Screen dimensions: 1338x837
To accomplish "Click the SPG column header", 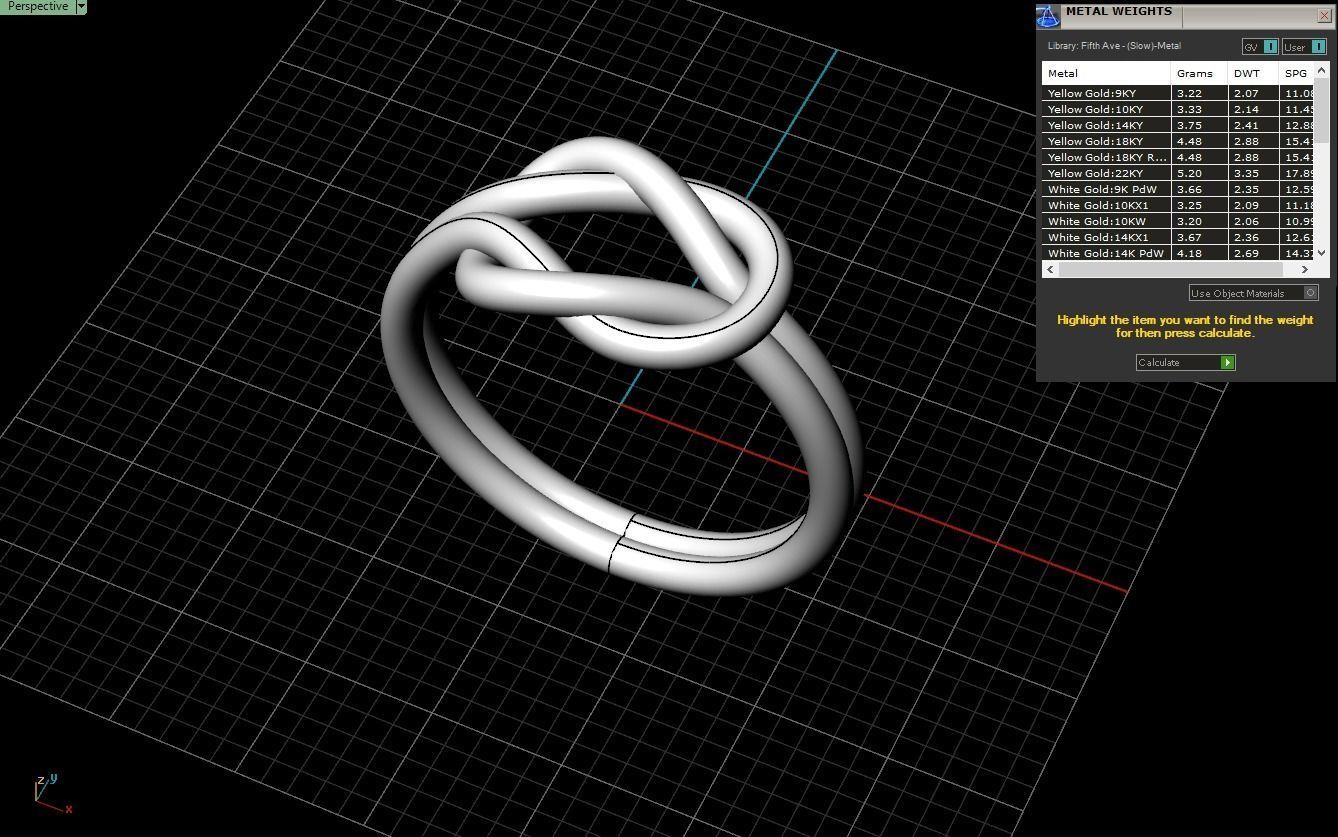I will [1296, 73].
